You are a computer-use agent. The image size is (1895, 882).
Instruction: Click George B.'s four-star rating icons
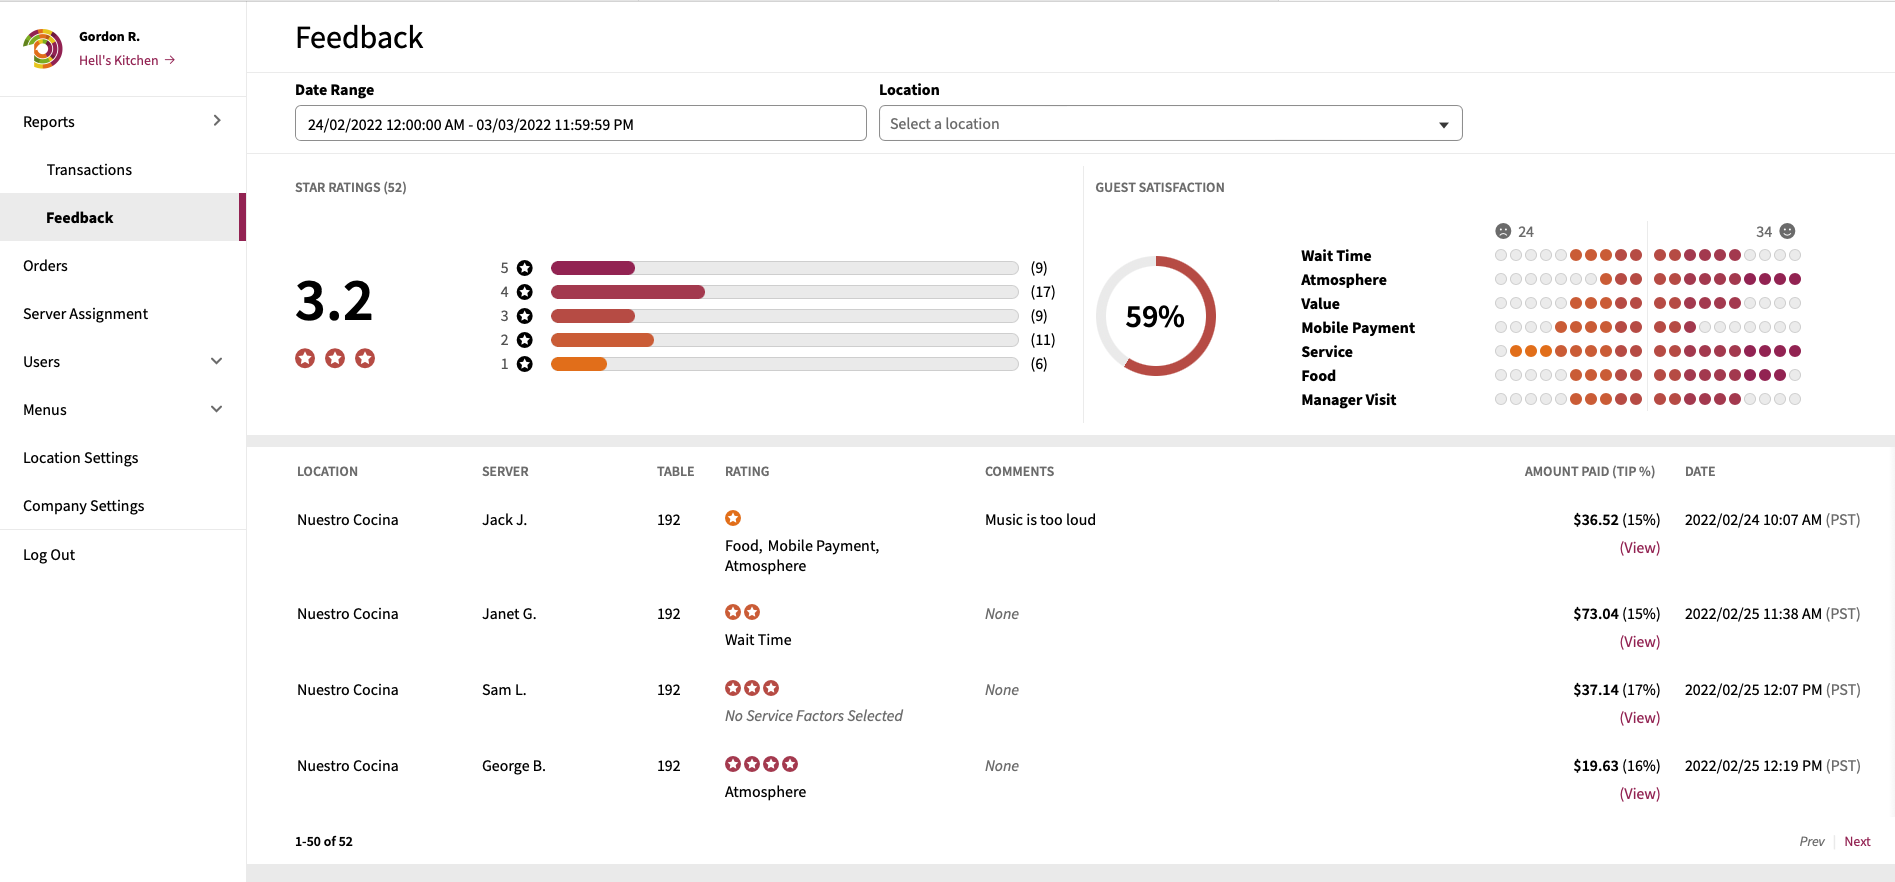point(762,764)
